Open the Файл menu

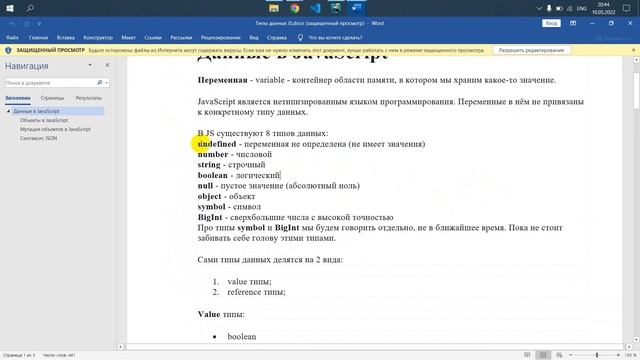[12, 38]
